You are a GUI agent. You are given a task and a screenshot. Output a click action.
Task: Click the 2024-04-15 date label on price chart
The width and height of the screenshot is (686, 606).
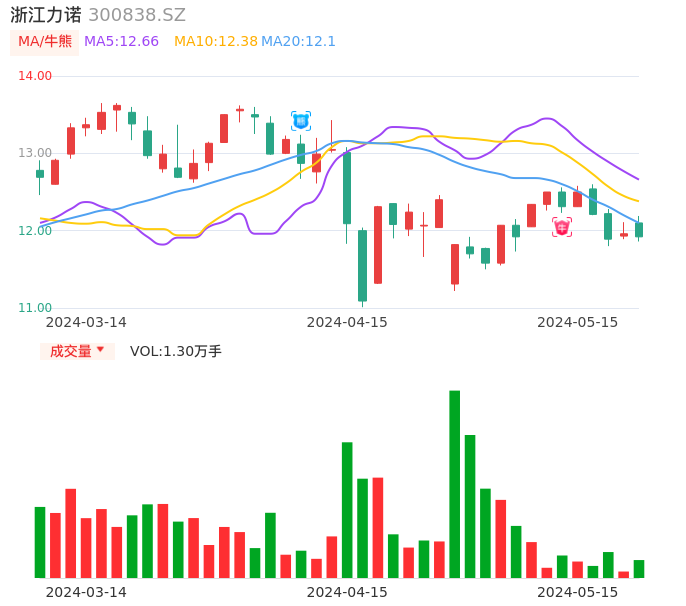pyautogui.click(x=347, y=322)
